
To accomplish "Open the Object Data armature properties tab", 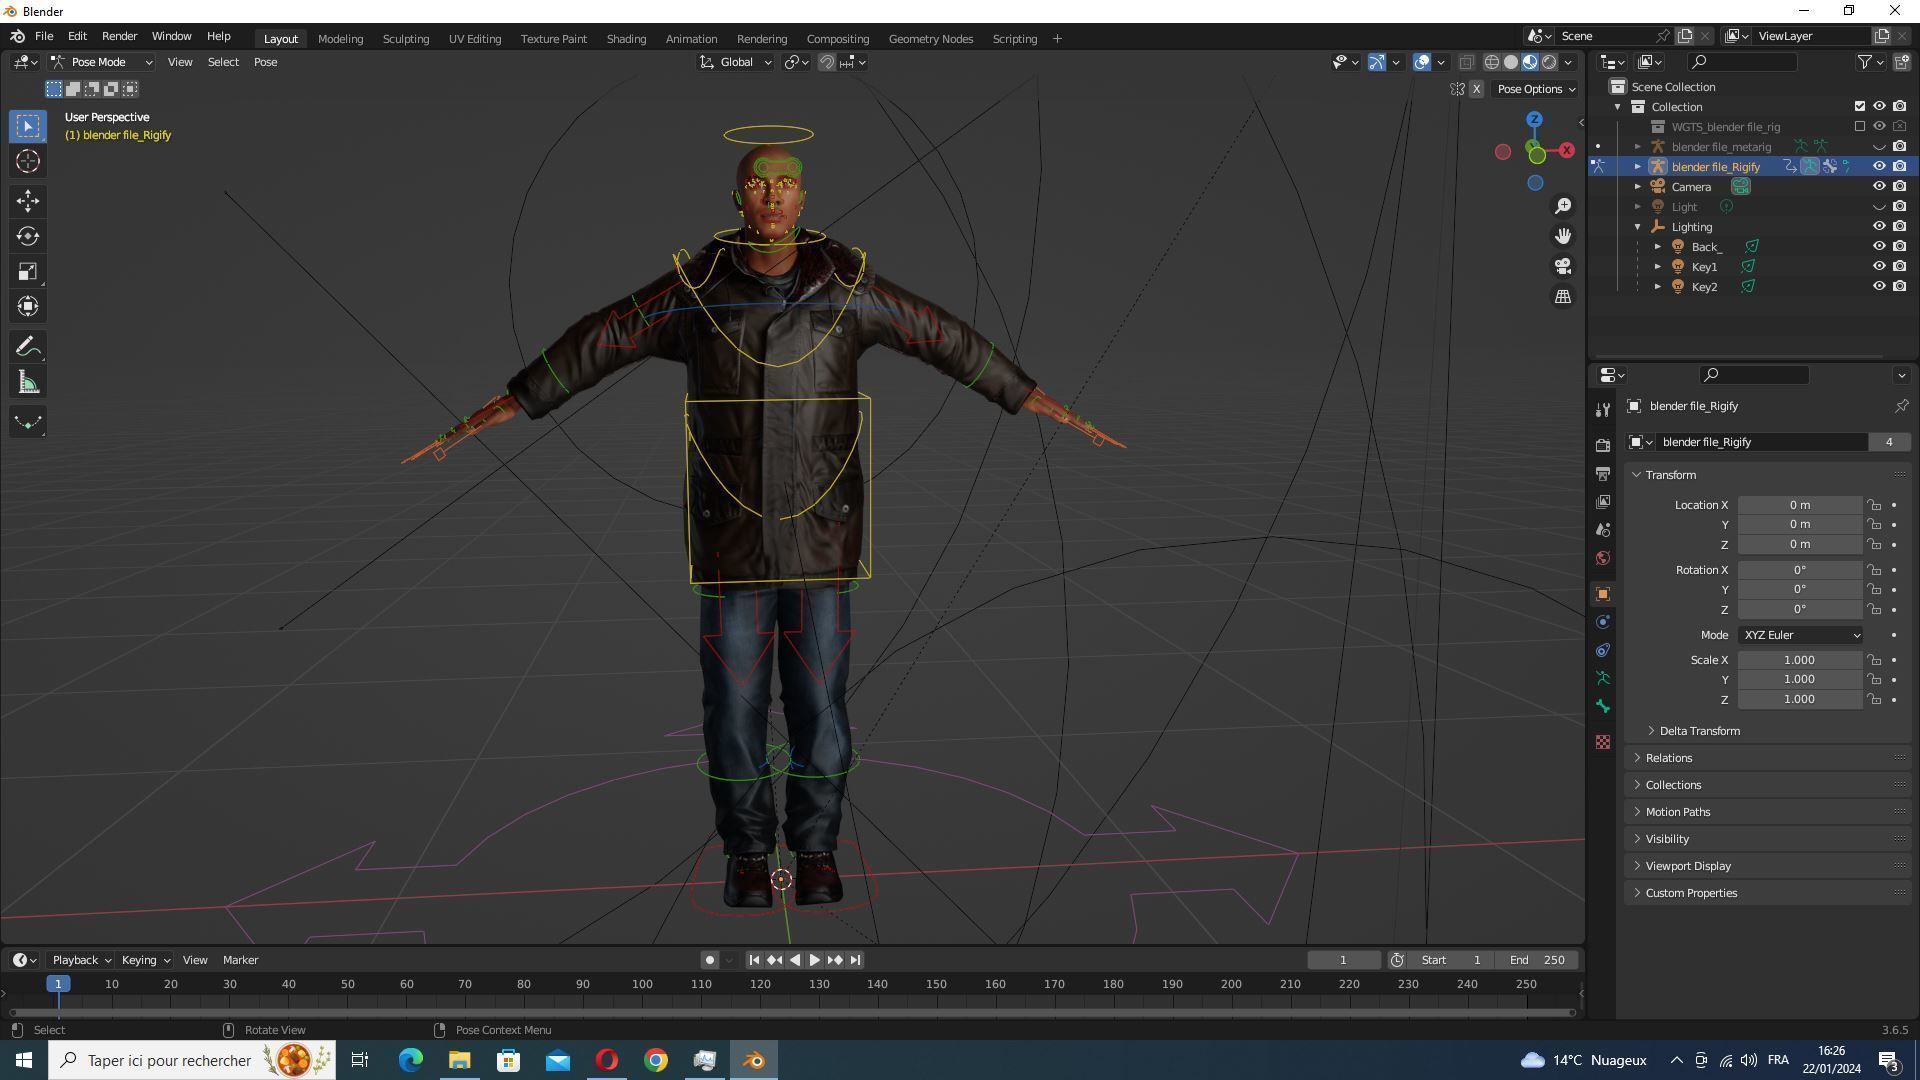I will click(x=1603, y=679).
